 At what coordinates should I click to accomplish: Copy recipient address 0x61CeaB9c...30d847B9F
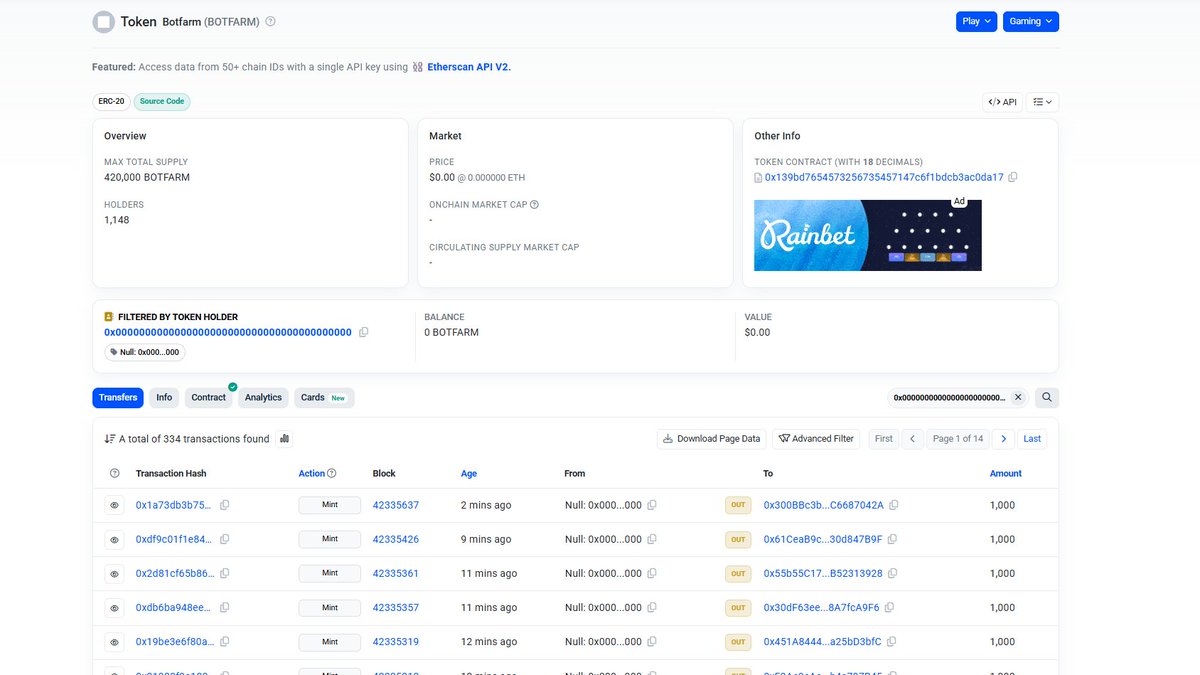(893, 539)
